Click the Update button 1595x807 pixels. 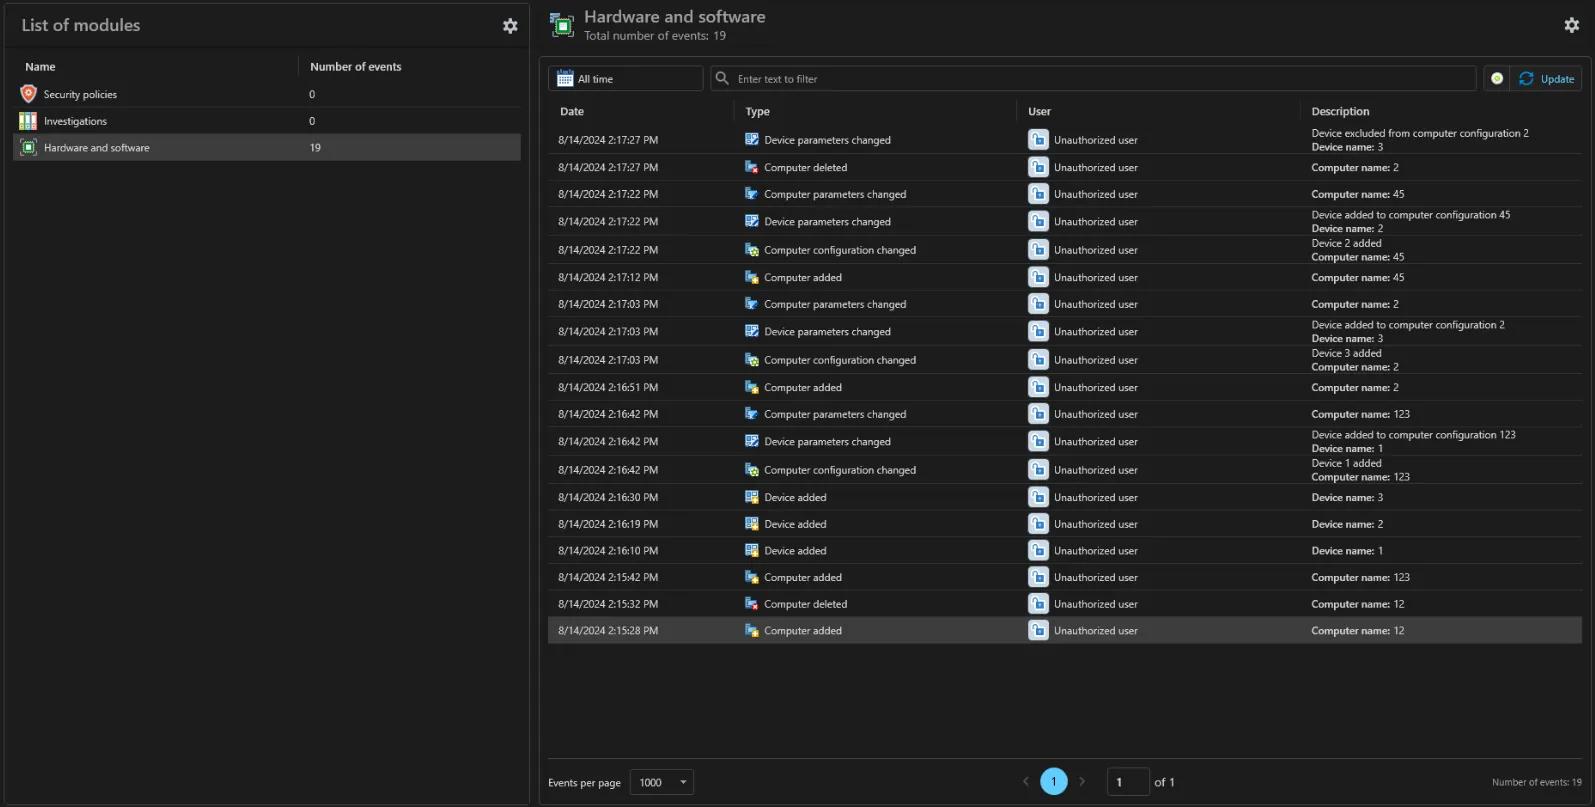[1546, 78]
